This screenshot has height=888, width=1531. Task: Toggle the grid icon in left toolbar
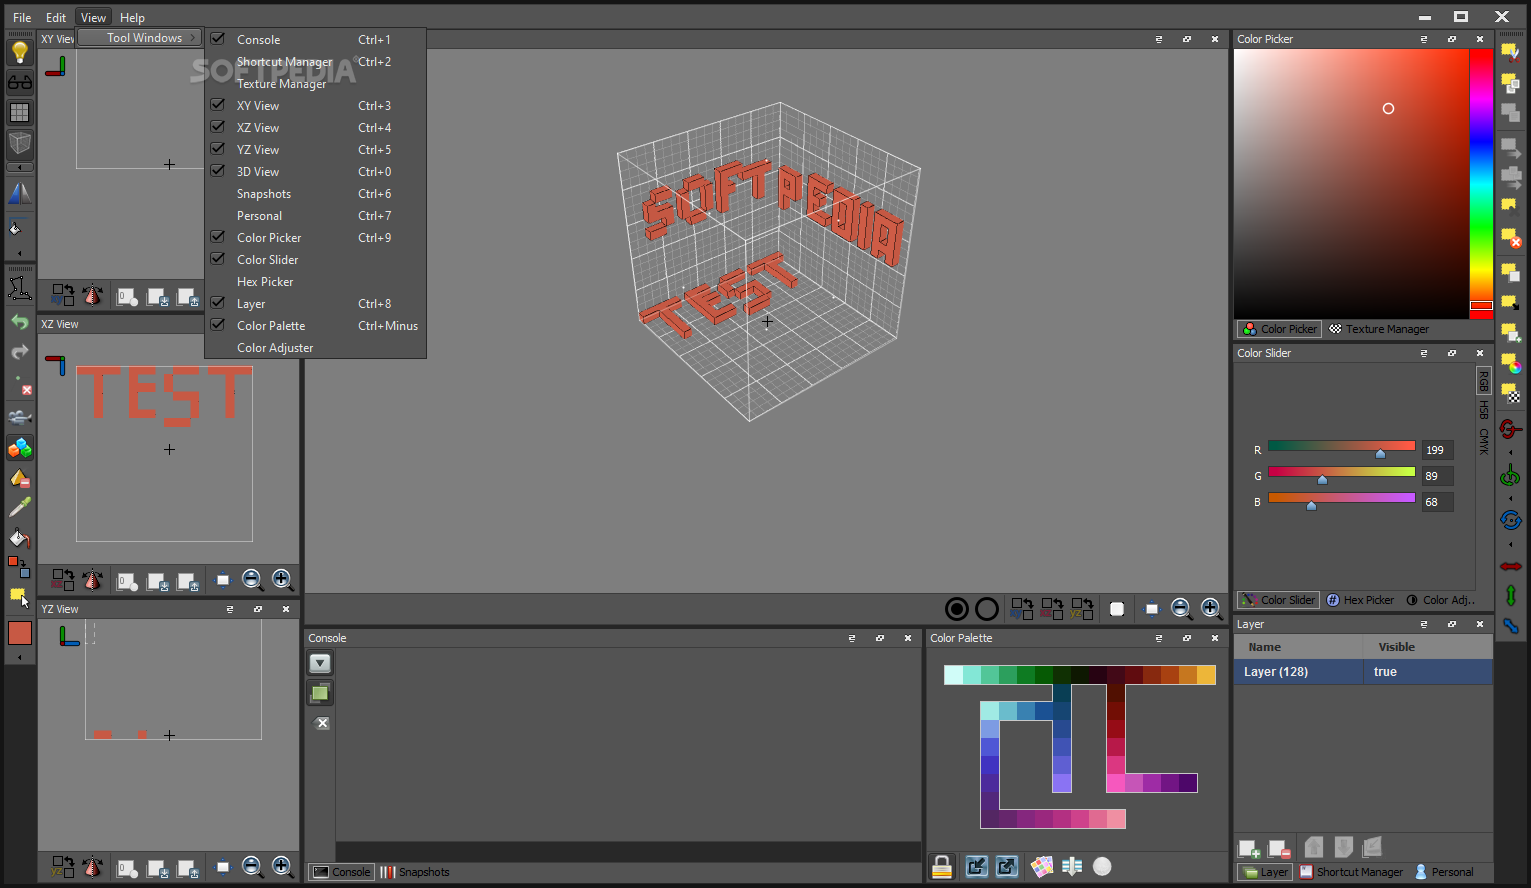click(x=20, y=113)
